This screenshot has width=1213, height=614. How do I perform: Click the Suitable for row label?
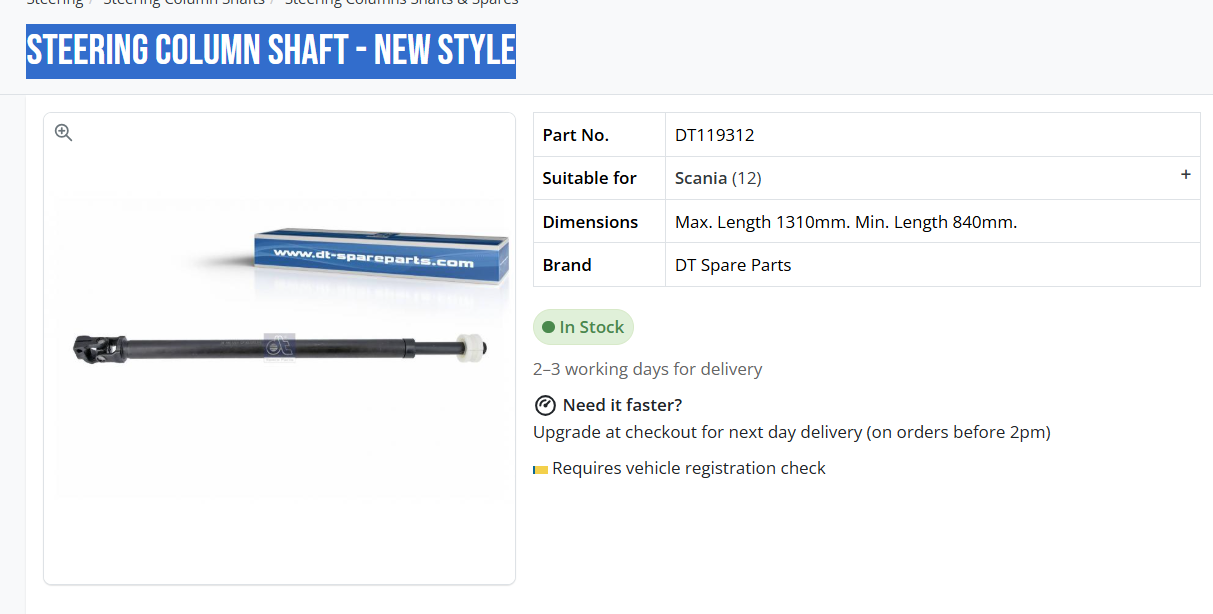[x=589, y=178]
